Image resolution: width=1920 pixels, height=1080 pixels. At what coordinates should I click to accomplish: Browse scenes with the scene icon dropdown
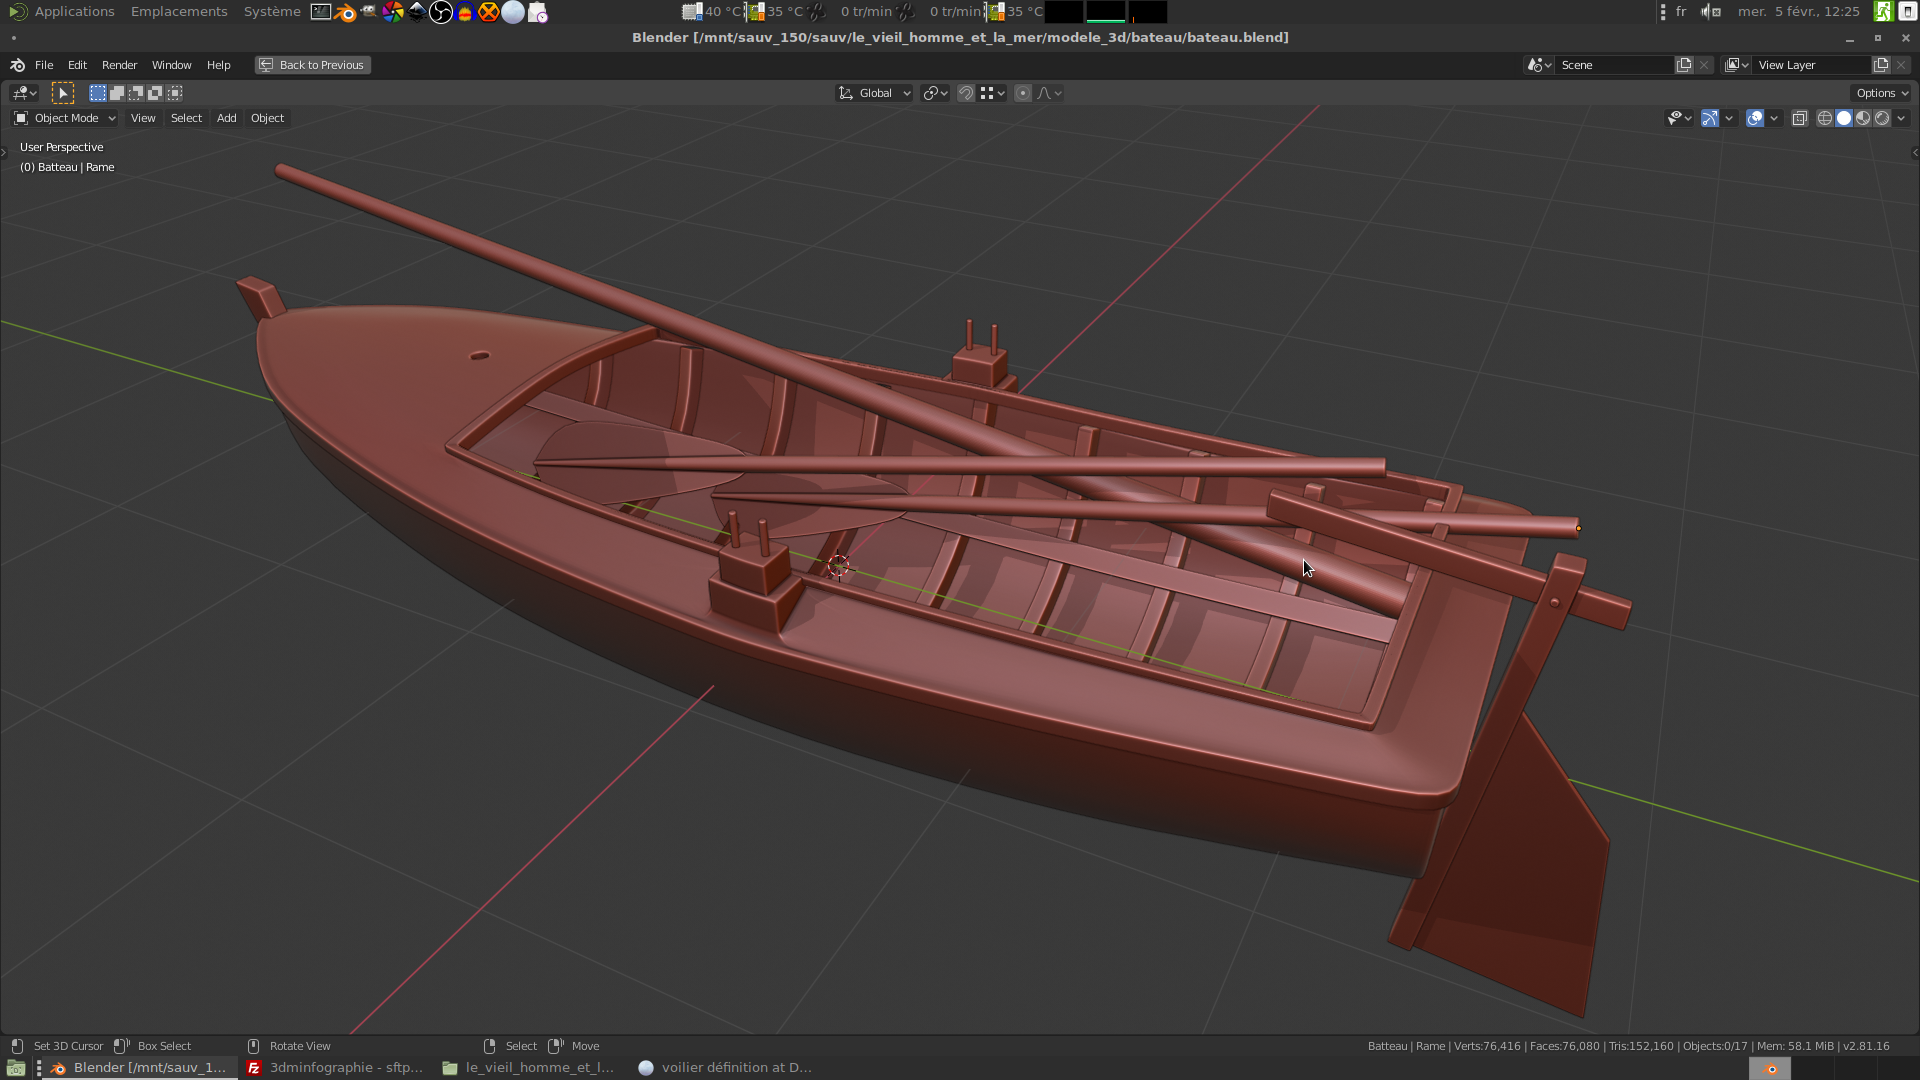pos(1539,65)
